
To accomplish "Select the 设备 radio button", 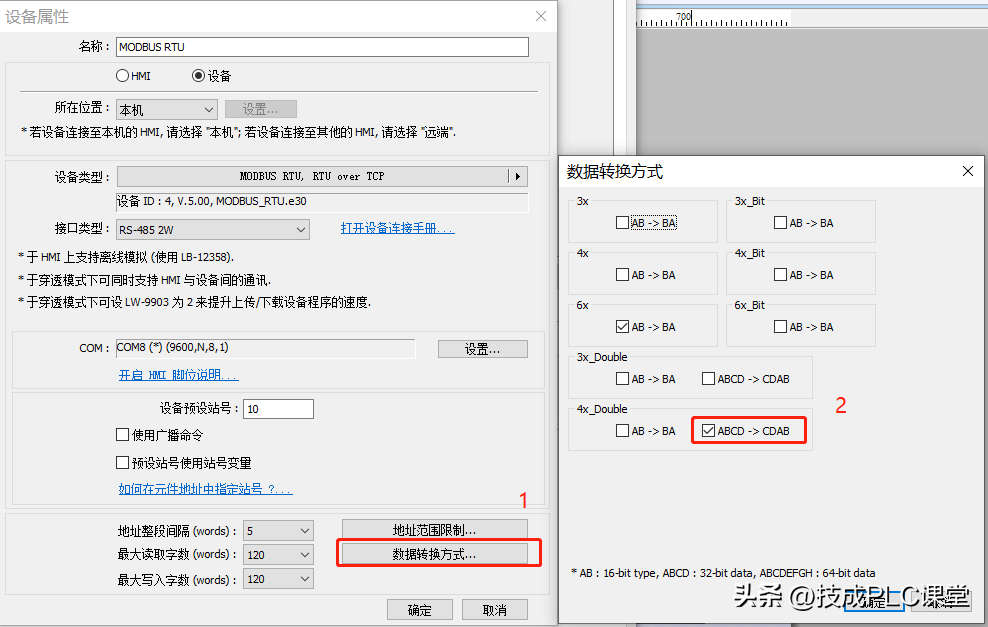I will 198,76.
